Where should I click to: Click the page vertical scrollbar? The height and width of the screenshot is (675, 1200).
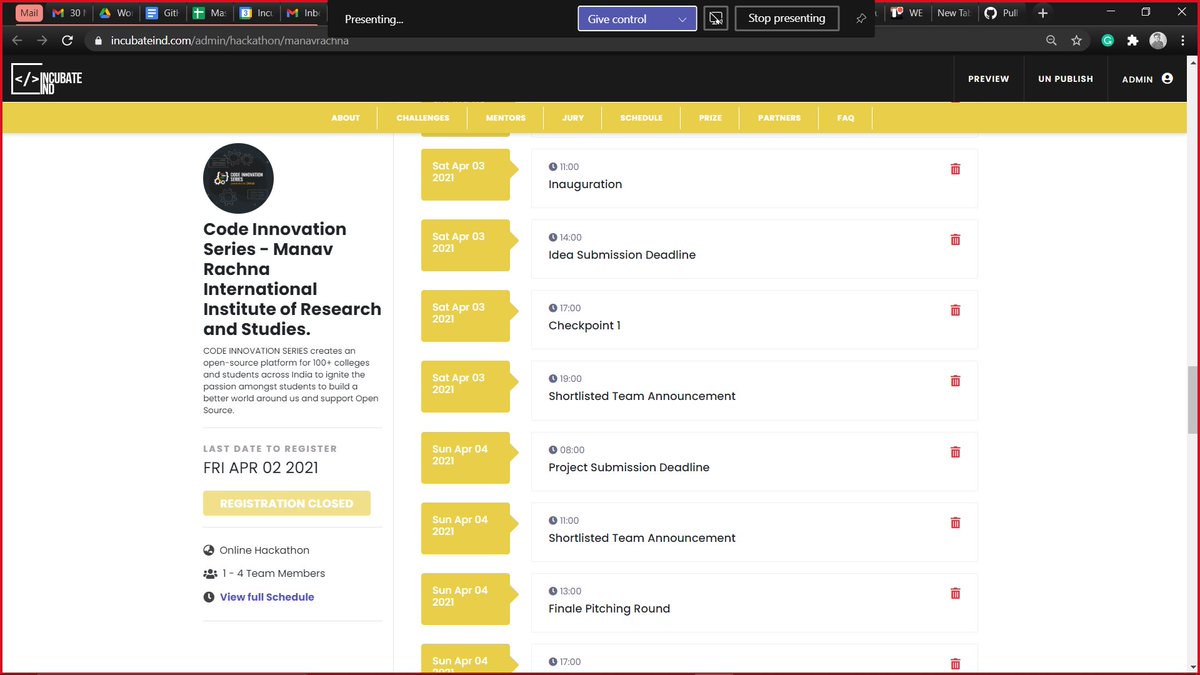point(1192,400)
